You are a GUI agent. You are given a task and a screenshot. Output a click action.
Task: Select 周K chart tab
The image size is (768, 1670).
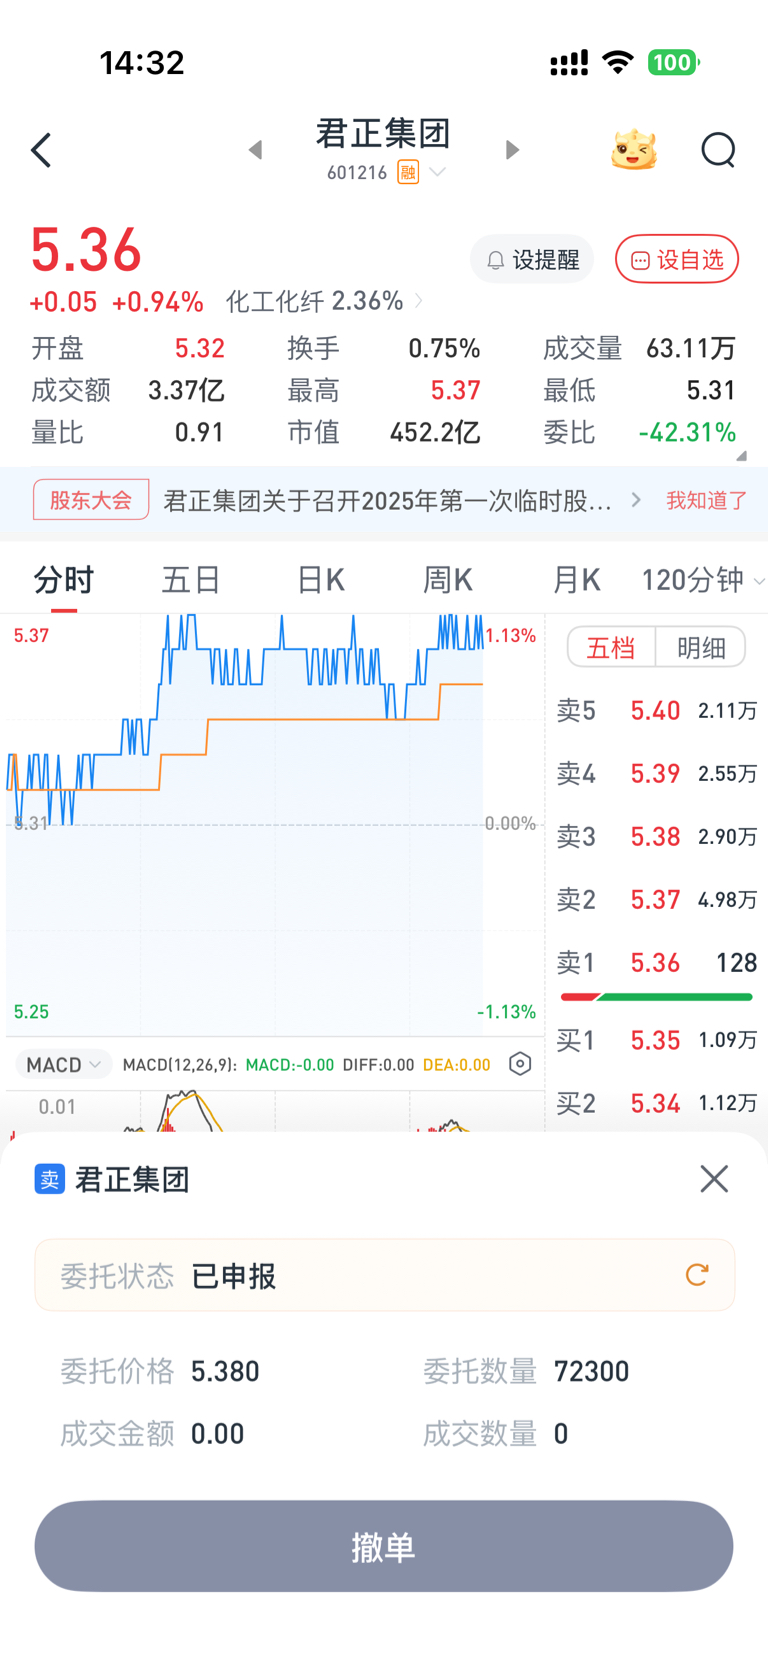coord(448,579)
